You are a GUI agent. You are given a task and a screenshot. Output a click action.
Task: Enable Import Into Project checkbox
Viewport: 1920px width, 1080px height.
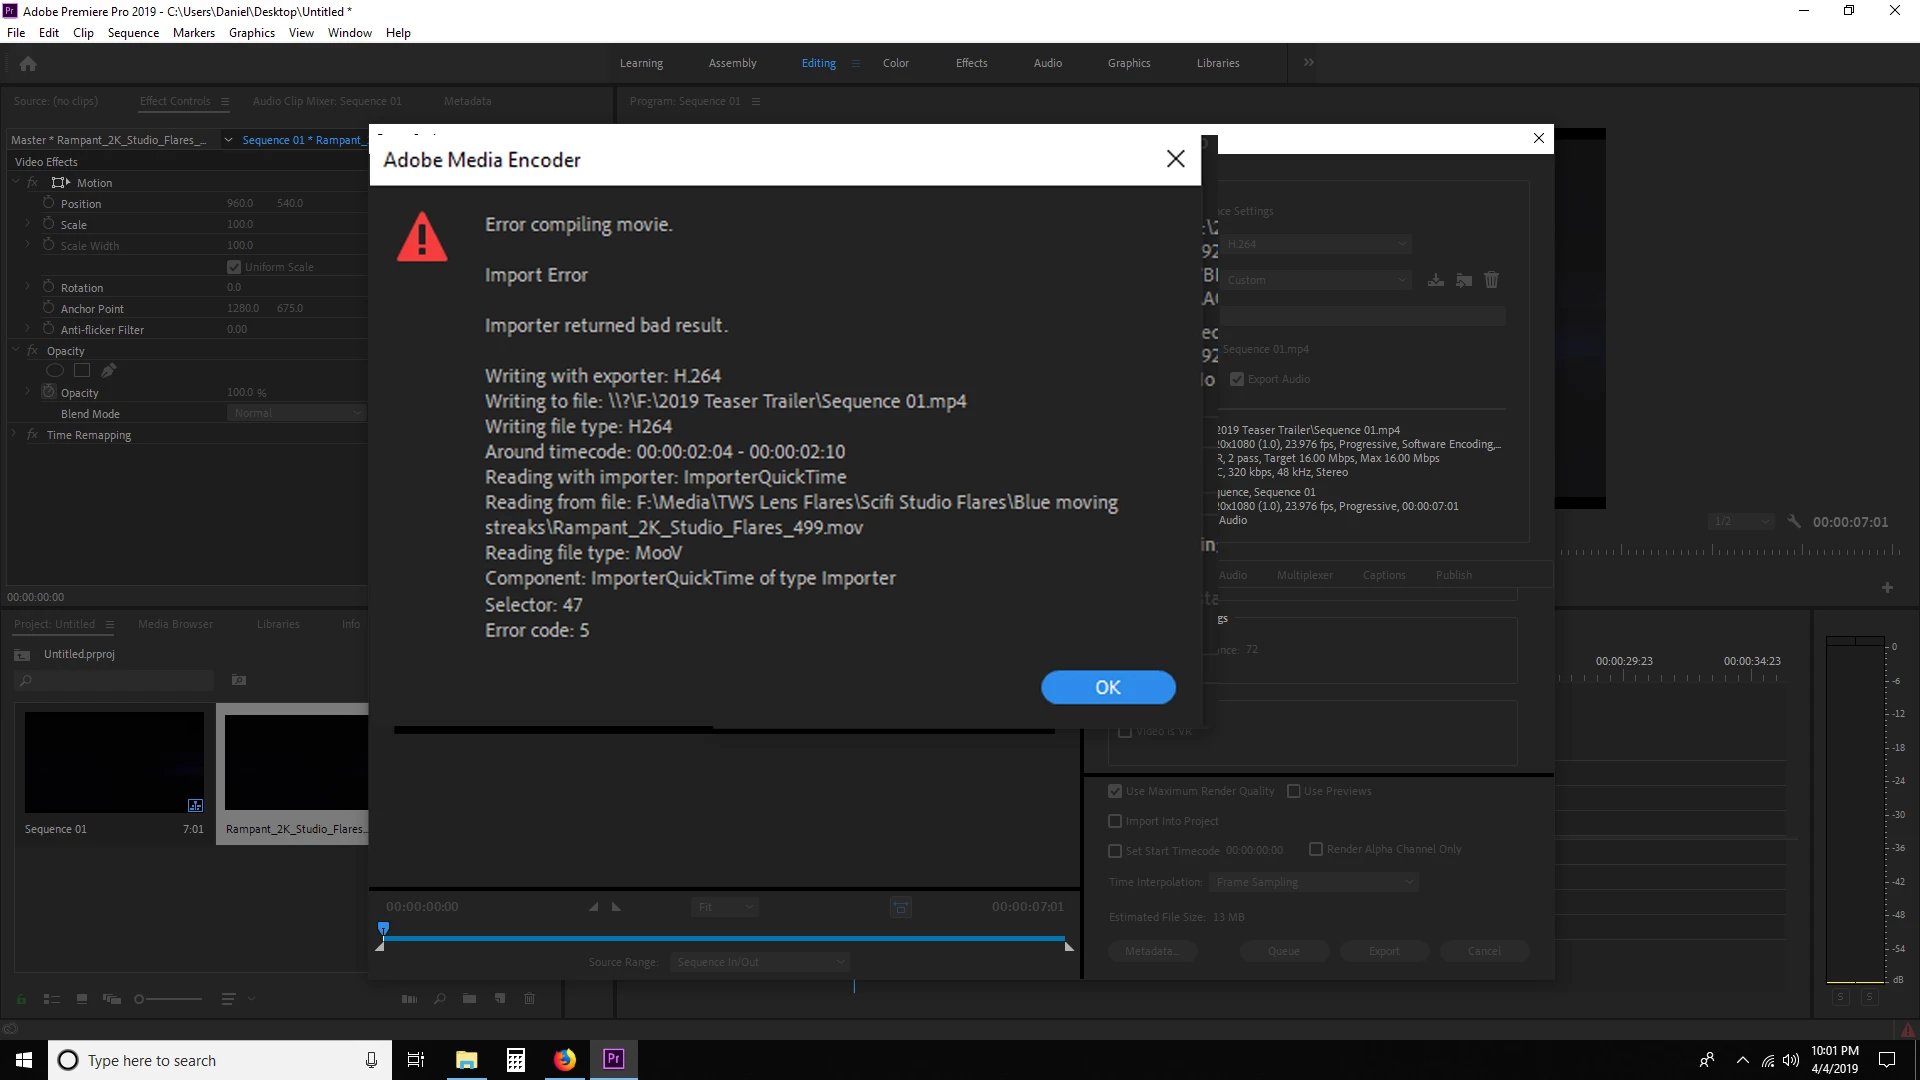click(1115, 821)
